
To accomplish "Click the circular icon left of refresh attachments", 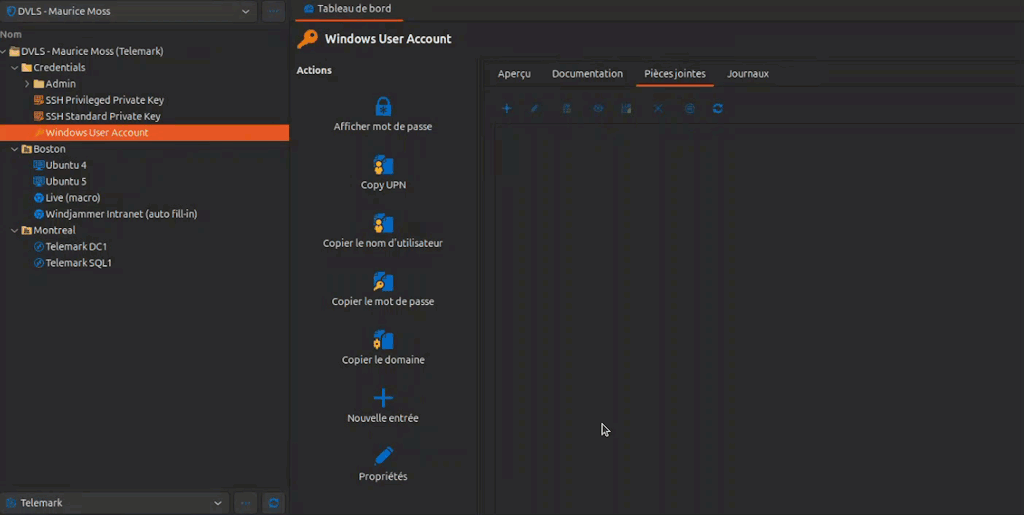I will pyautogui.click(x=690, y=108).
